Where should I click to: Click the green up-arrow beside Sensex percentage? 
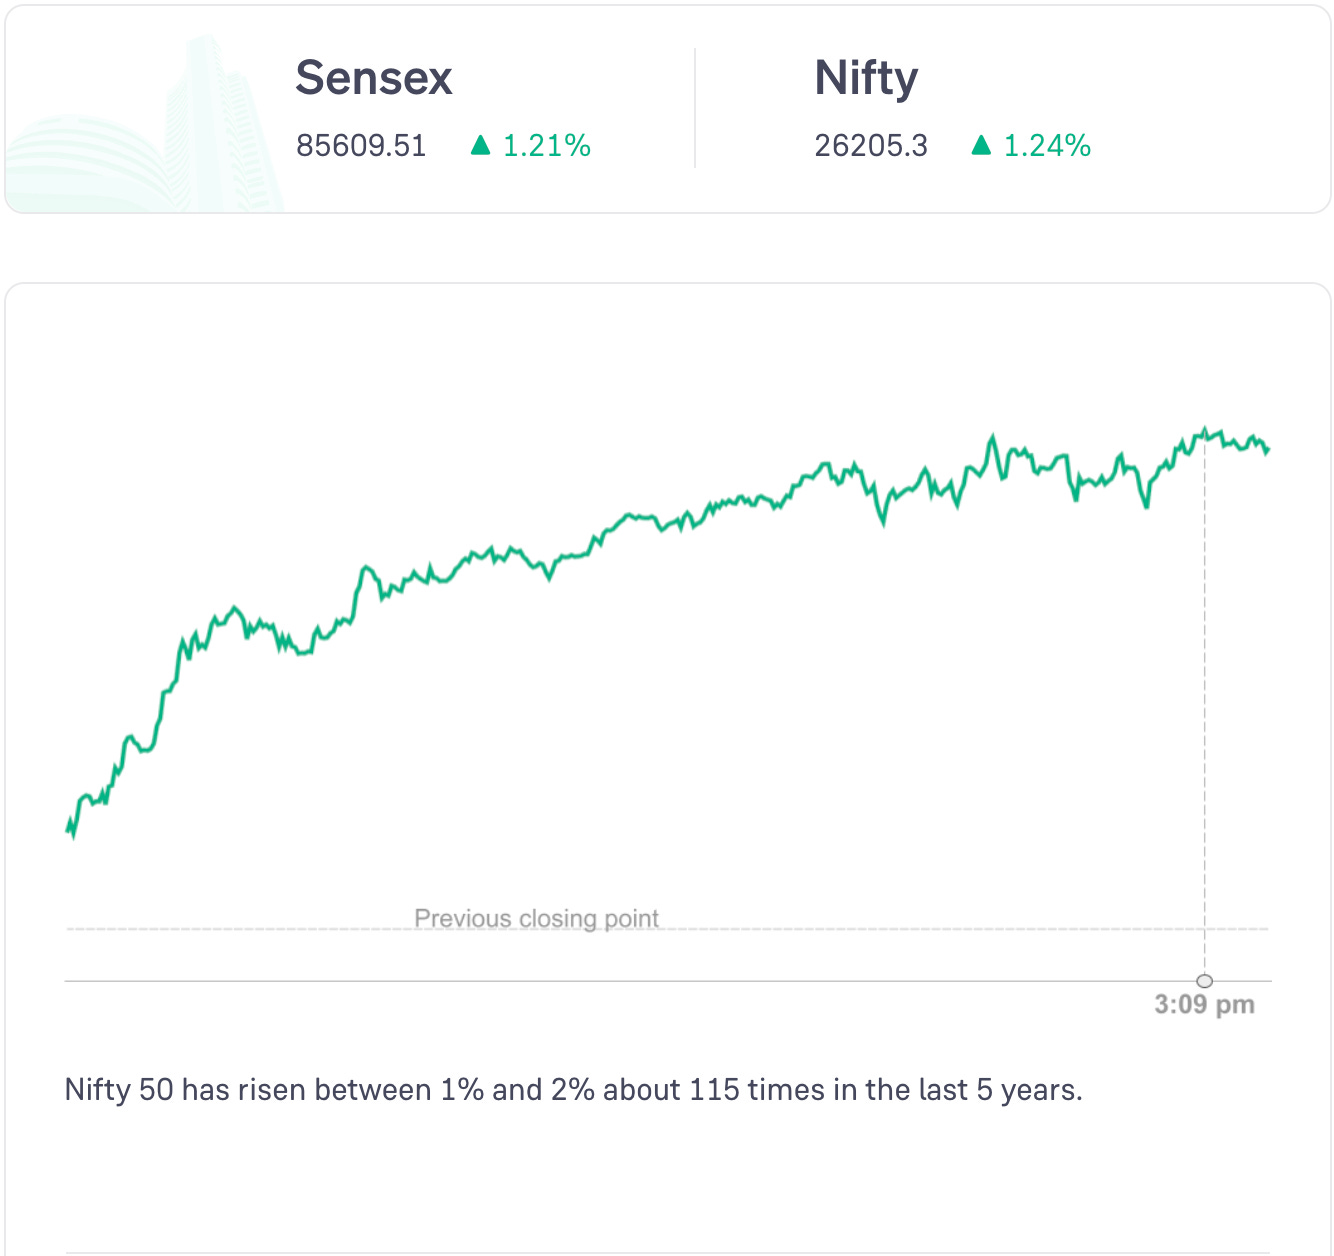(x=481, y=146)
